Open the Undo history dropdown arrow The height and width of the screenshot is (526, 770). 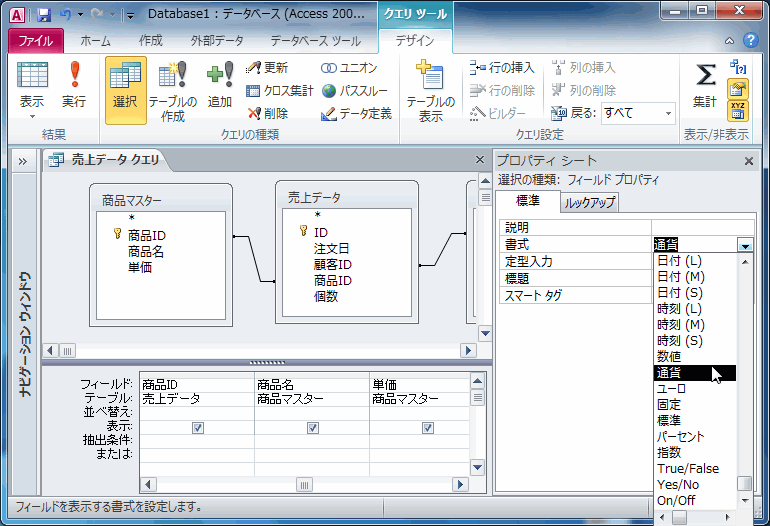point(81,15)
